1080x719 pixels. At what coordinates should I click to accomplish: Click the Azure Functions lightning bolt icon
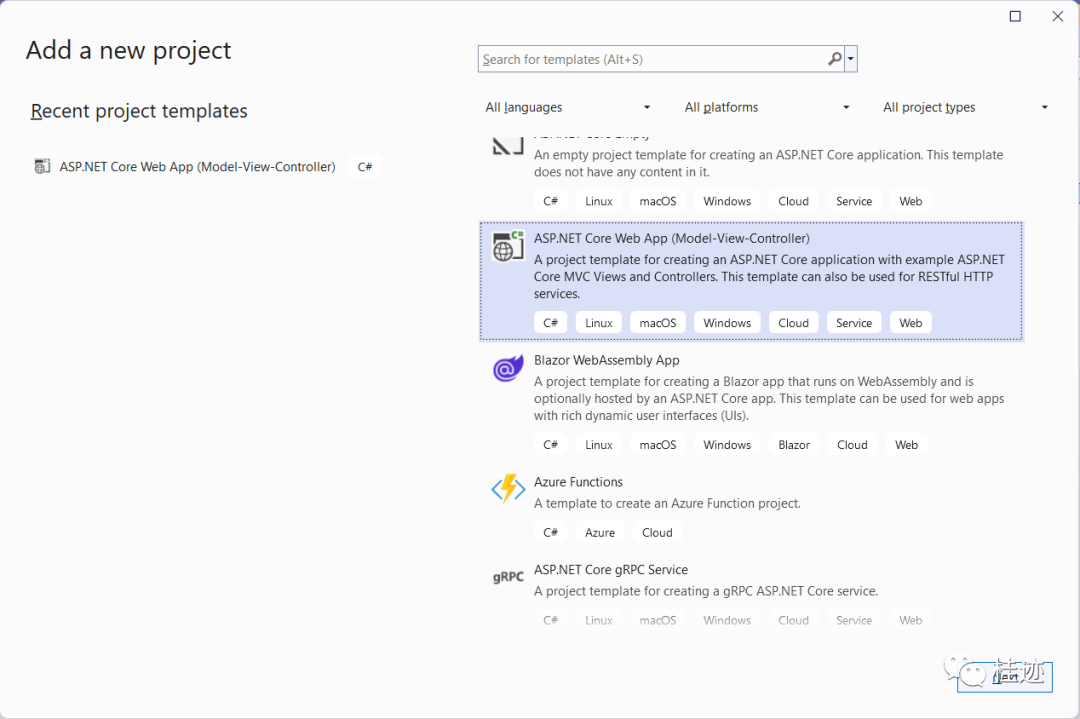(507, 489)
